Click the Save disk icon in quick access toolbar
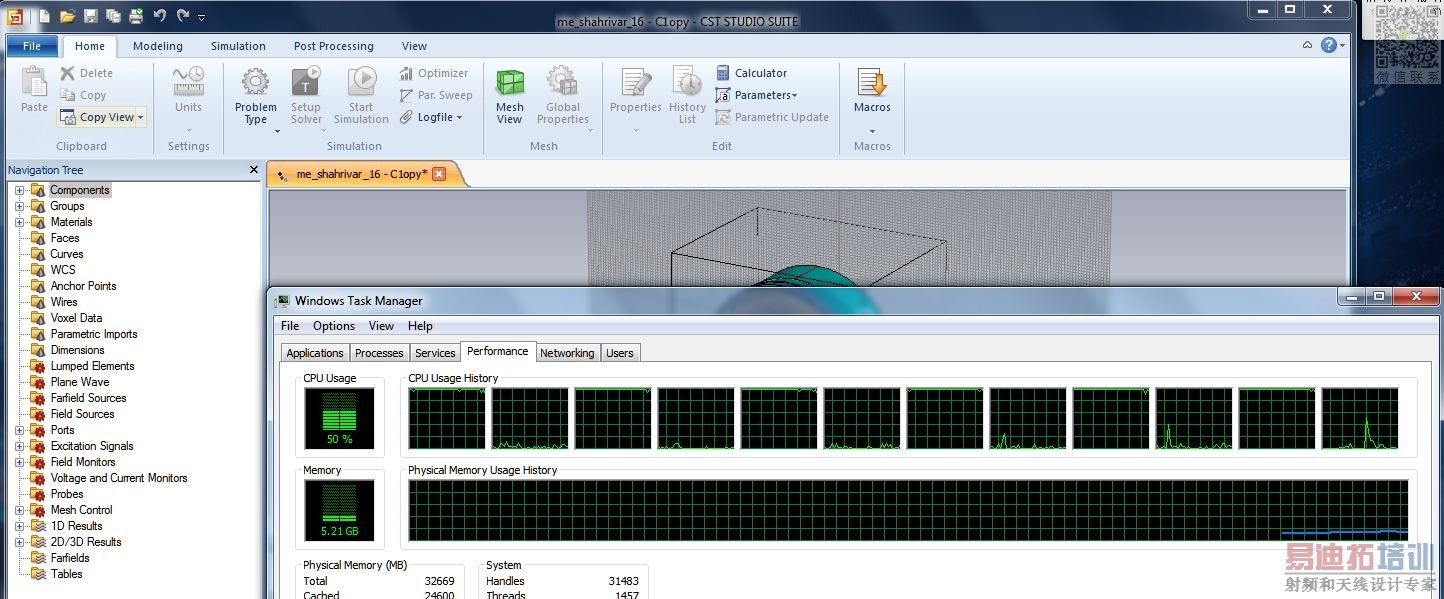This screenshot has width=1444, height=599. (x=90, y=16)
